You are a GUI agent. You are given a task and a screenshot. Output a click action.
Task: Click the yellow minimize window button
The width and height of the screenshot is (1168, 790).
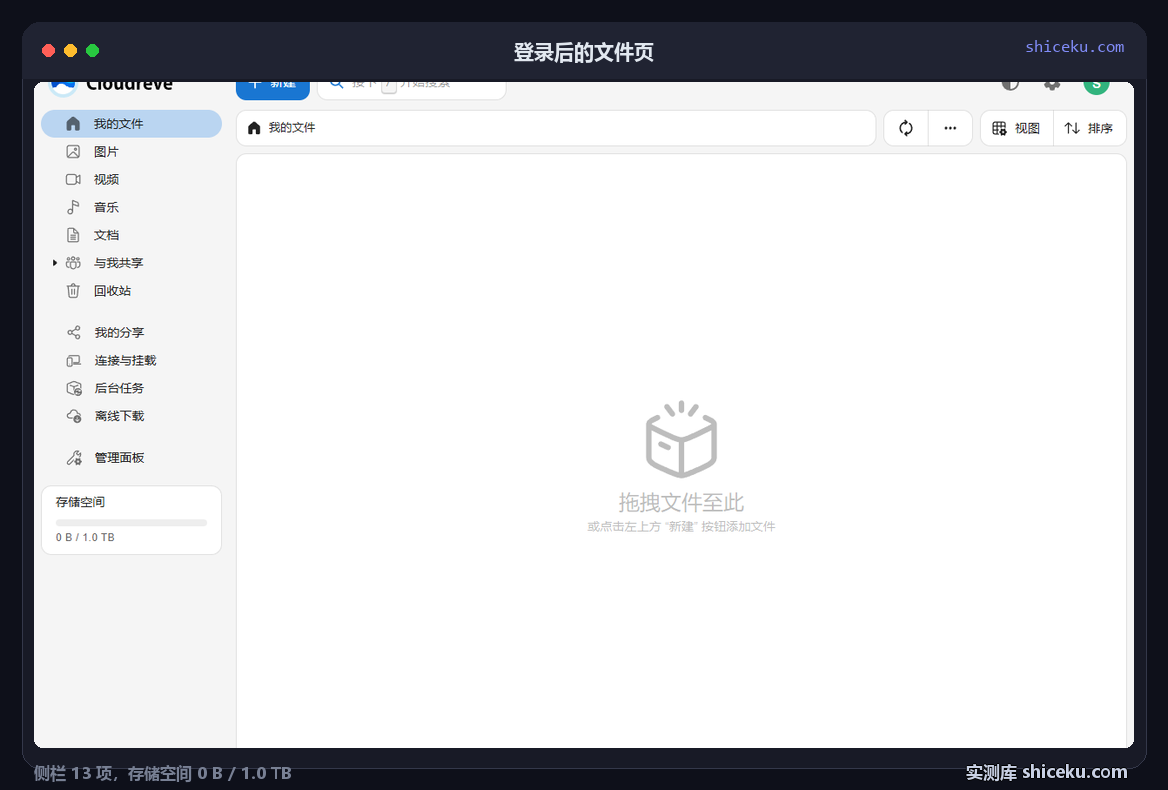70,51
